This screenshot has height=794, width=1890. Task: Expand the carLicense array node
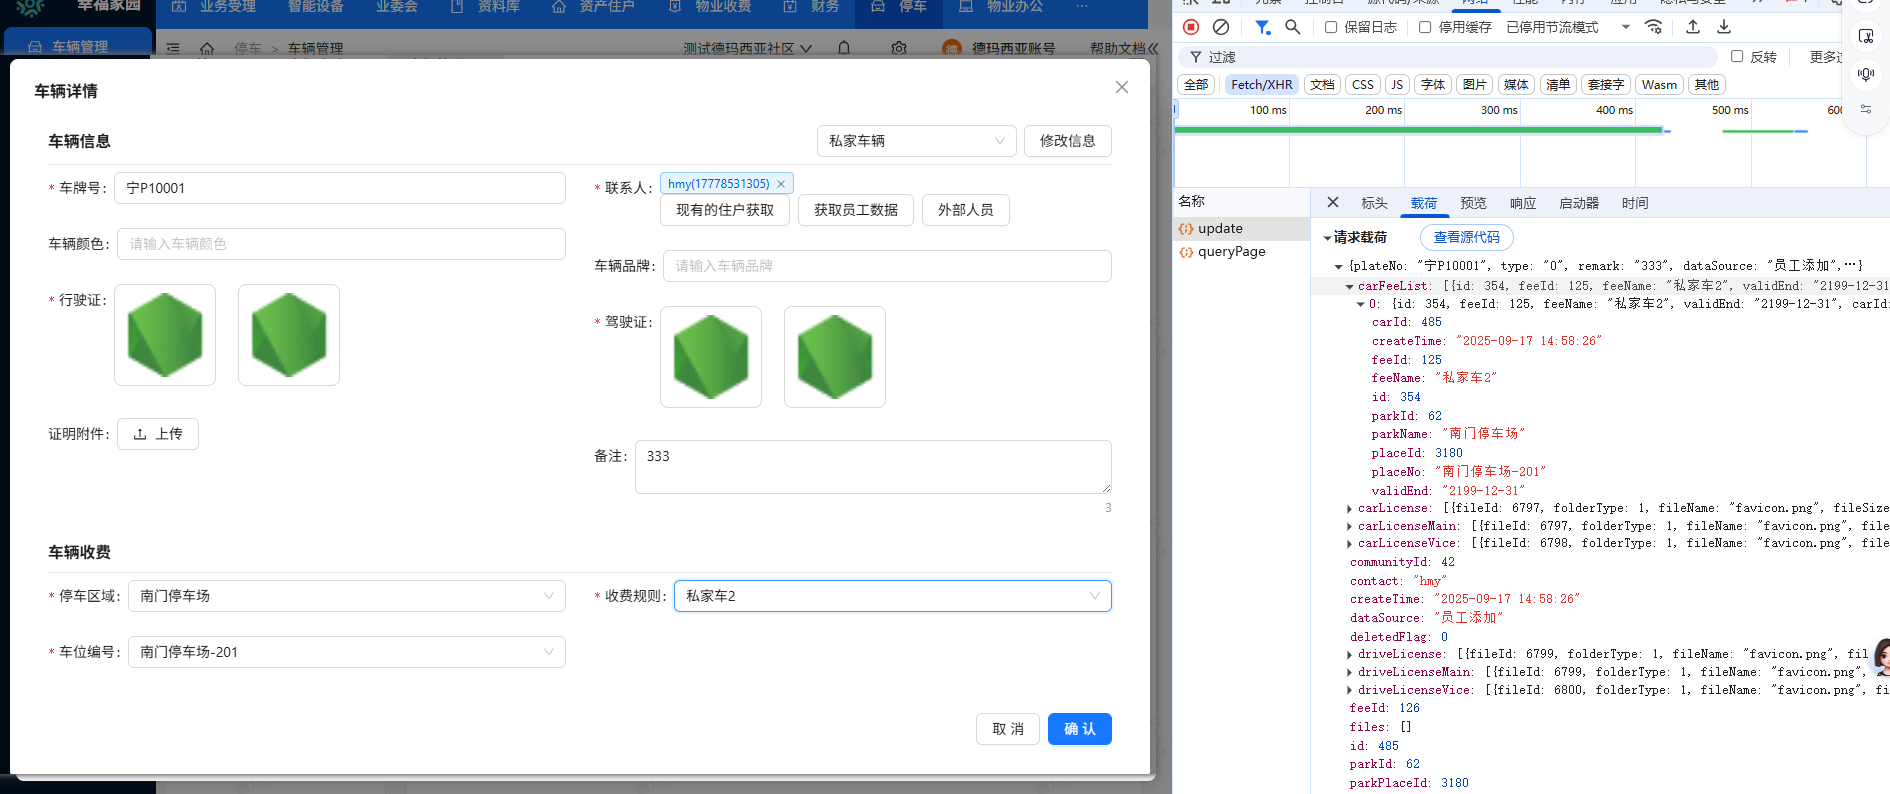click(x=1349, y=509)
